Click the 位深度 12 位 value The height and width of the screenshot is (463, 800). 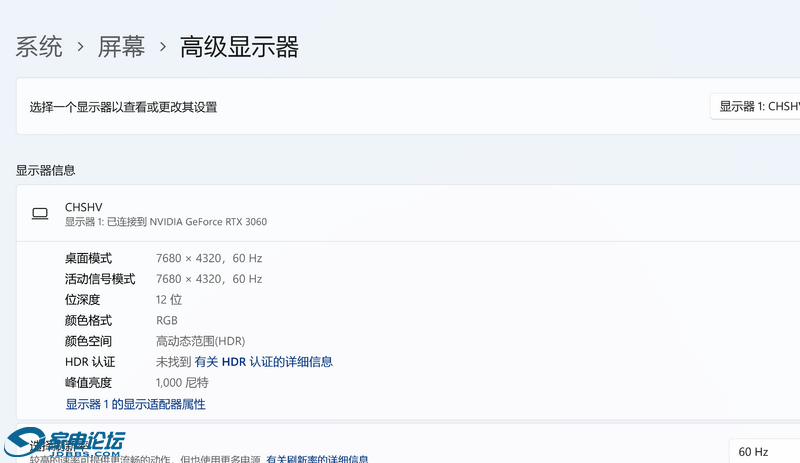tap(169, 300)
